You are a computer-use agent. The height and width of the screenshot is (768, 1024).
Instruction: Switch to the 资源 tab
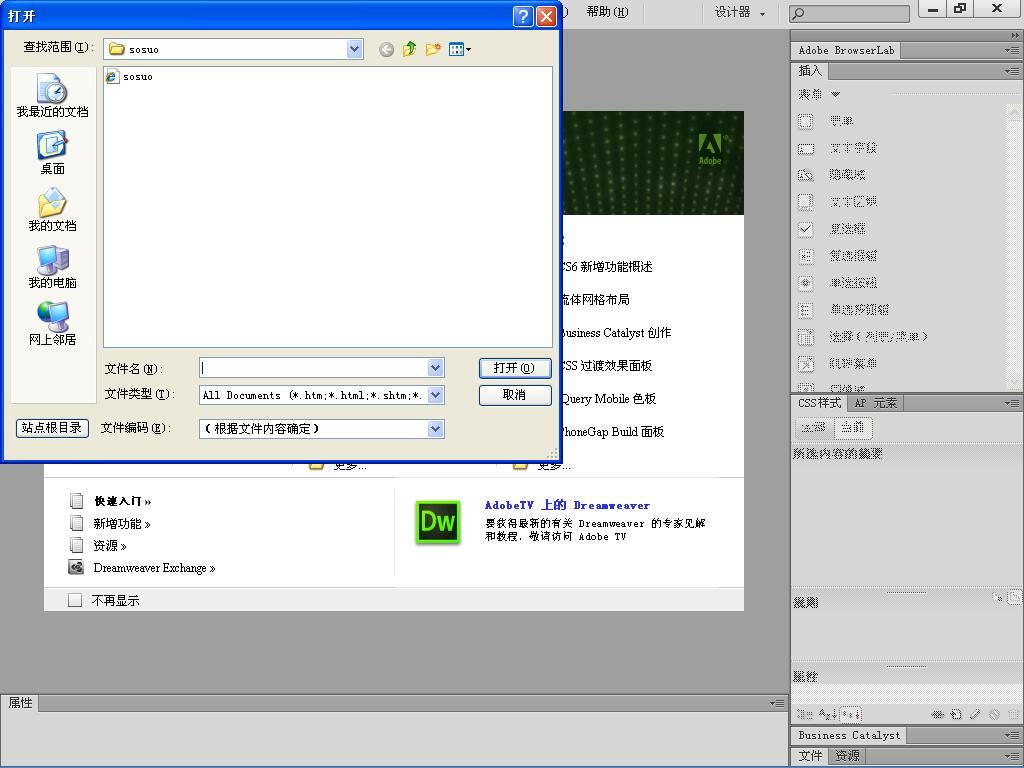[x=847, y=756]
